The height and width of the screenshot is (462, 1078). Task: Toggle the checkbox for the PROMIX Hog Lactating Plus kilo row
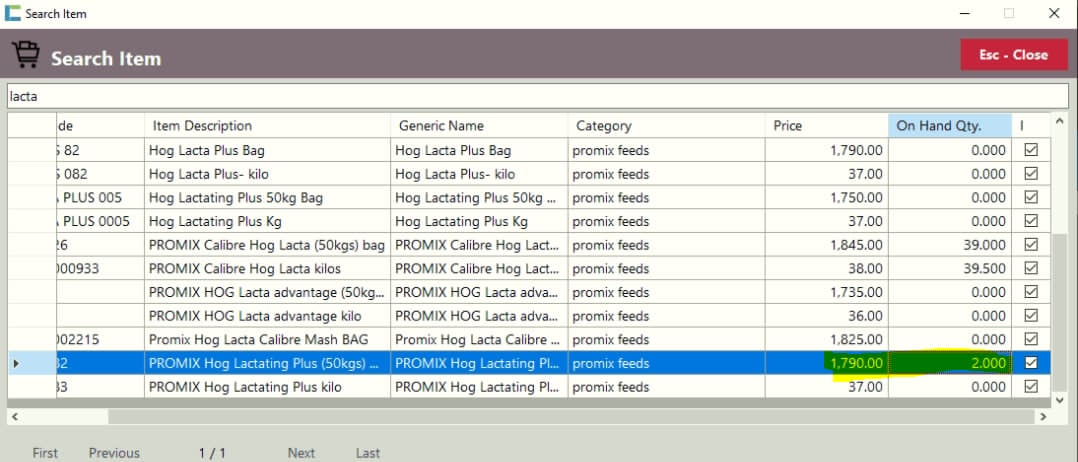(1031, 387)
